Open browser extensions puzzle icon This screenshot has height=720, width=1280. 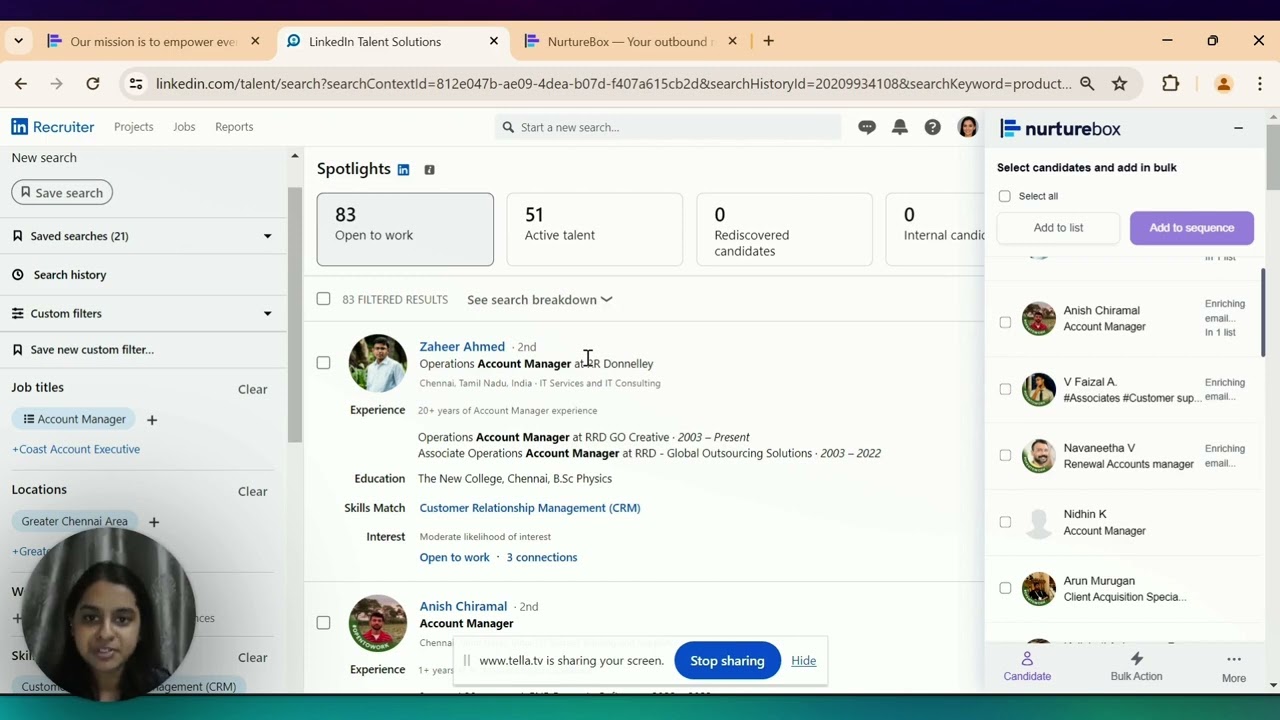click(x=1170, y=84)
